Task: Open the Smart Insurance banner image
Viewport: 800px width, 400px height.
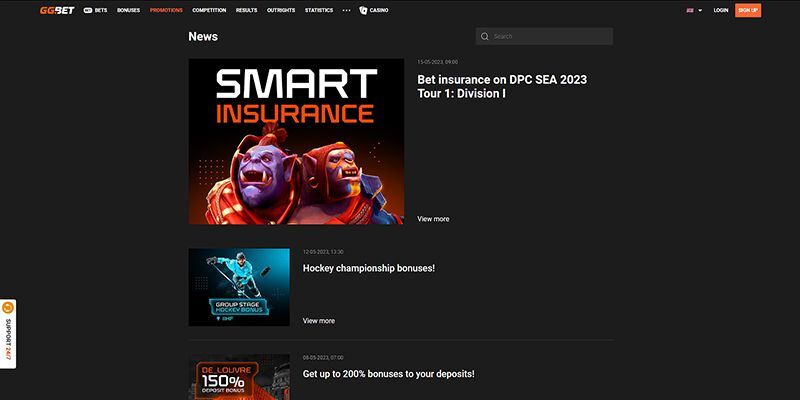Action: click(x=296, y=141)
